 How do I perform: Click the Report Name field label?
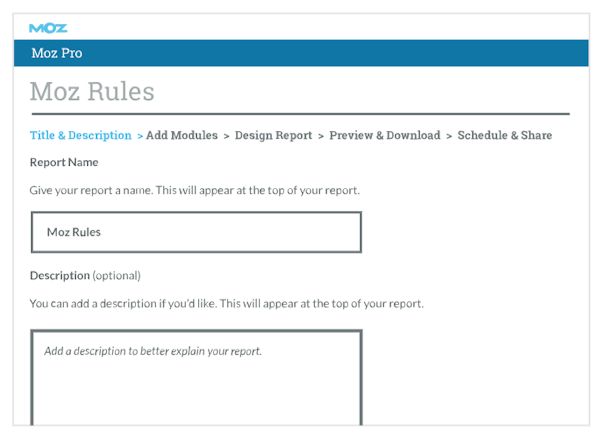click(x=64, y=162)
